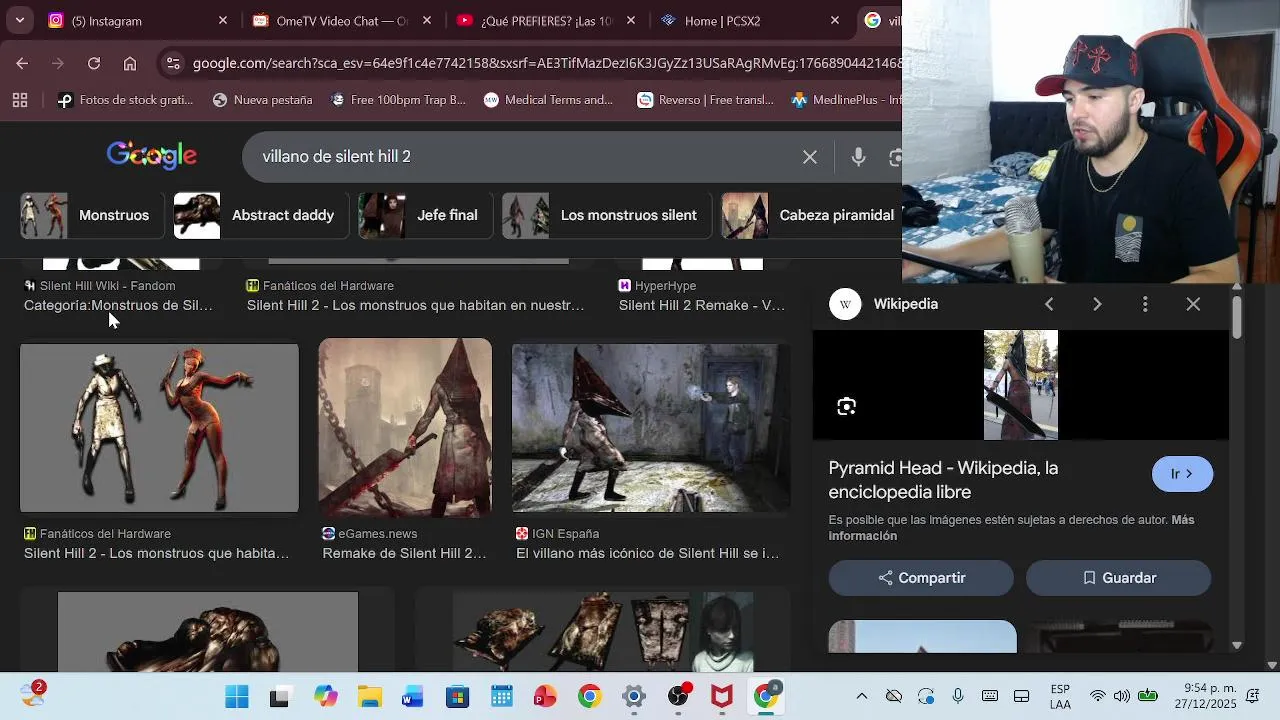Open weather widget on taskbar
Image resolution: width=1280 pixels, height=720 pixels.
(x=32, y=694)
